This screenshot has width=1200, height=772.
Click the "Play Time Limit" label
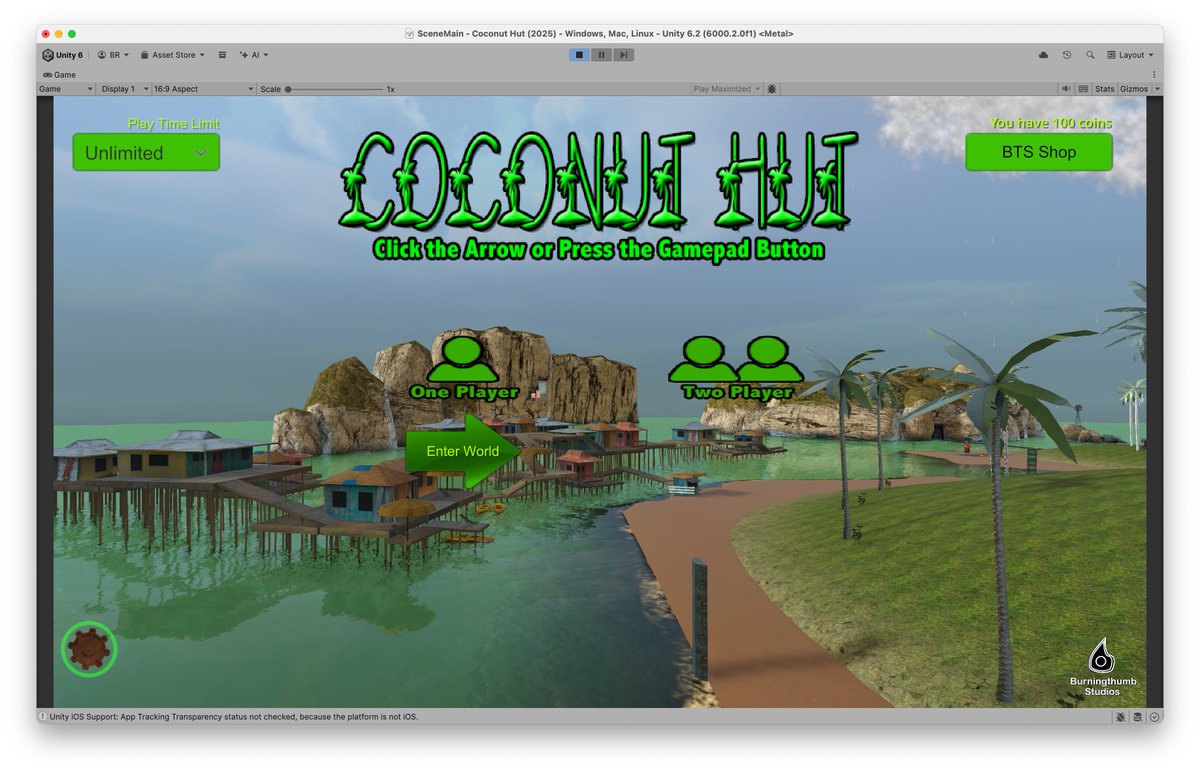(174, 124)
